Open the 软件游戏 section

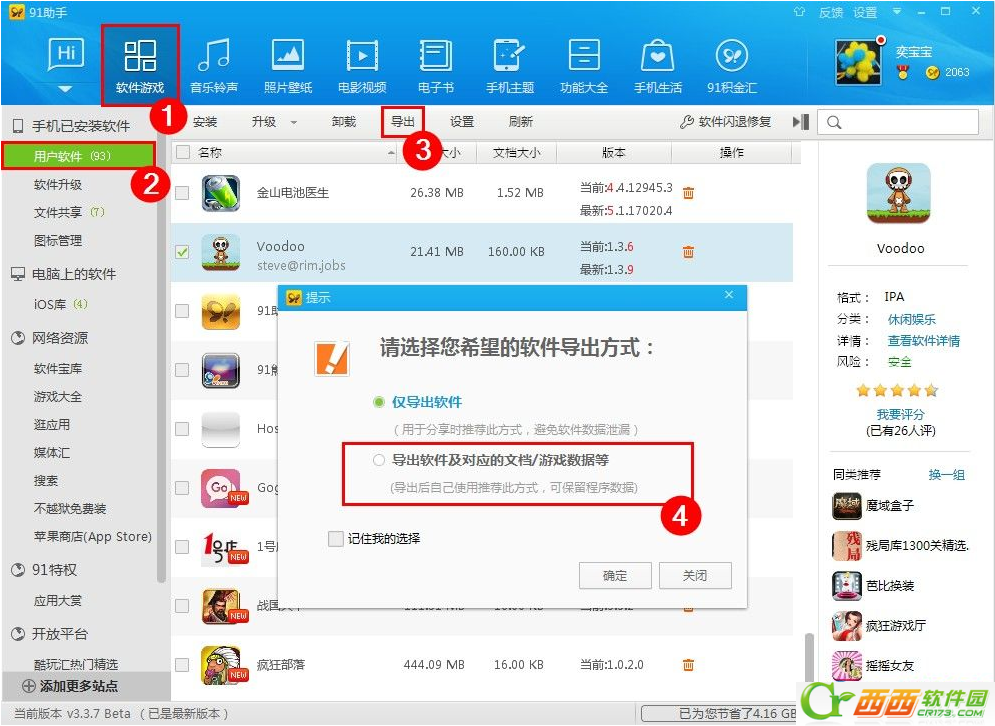pyautogui.click(x=140, y=65)
